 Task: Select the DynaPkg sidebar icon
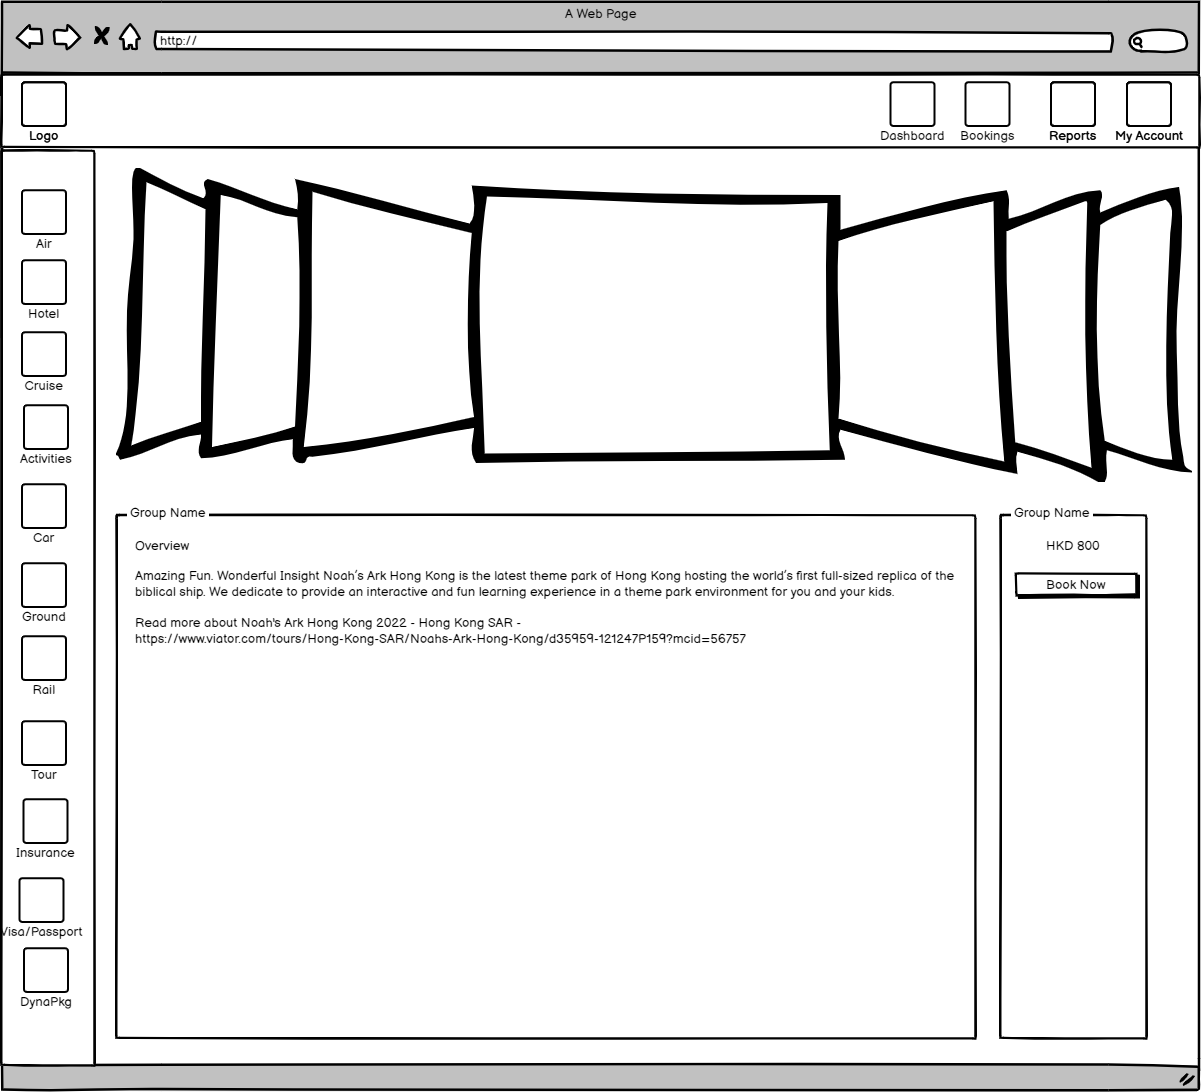[x=46, y=971]
